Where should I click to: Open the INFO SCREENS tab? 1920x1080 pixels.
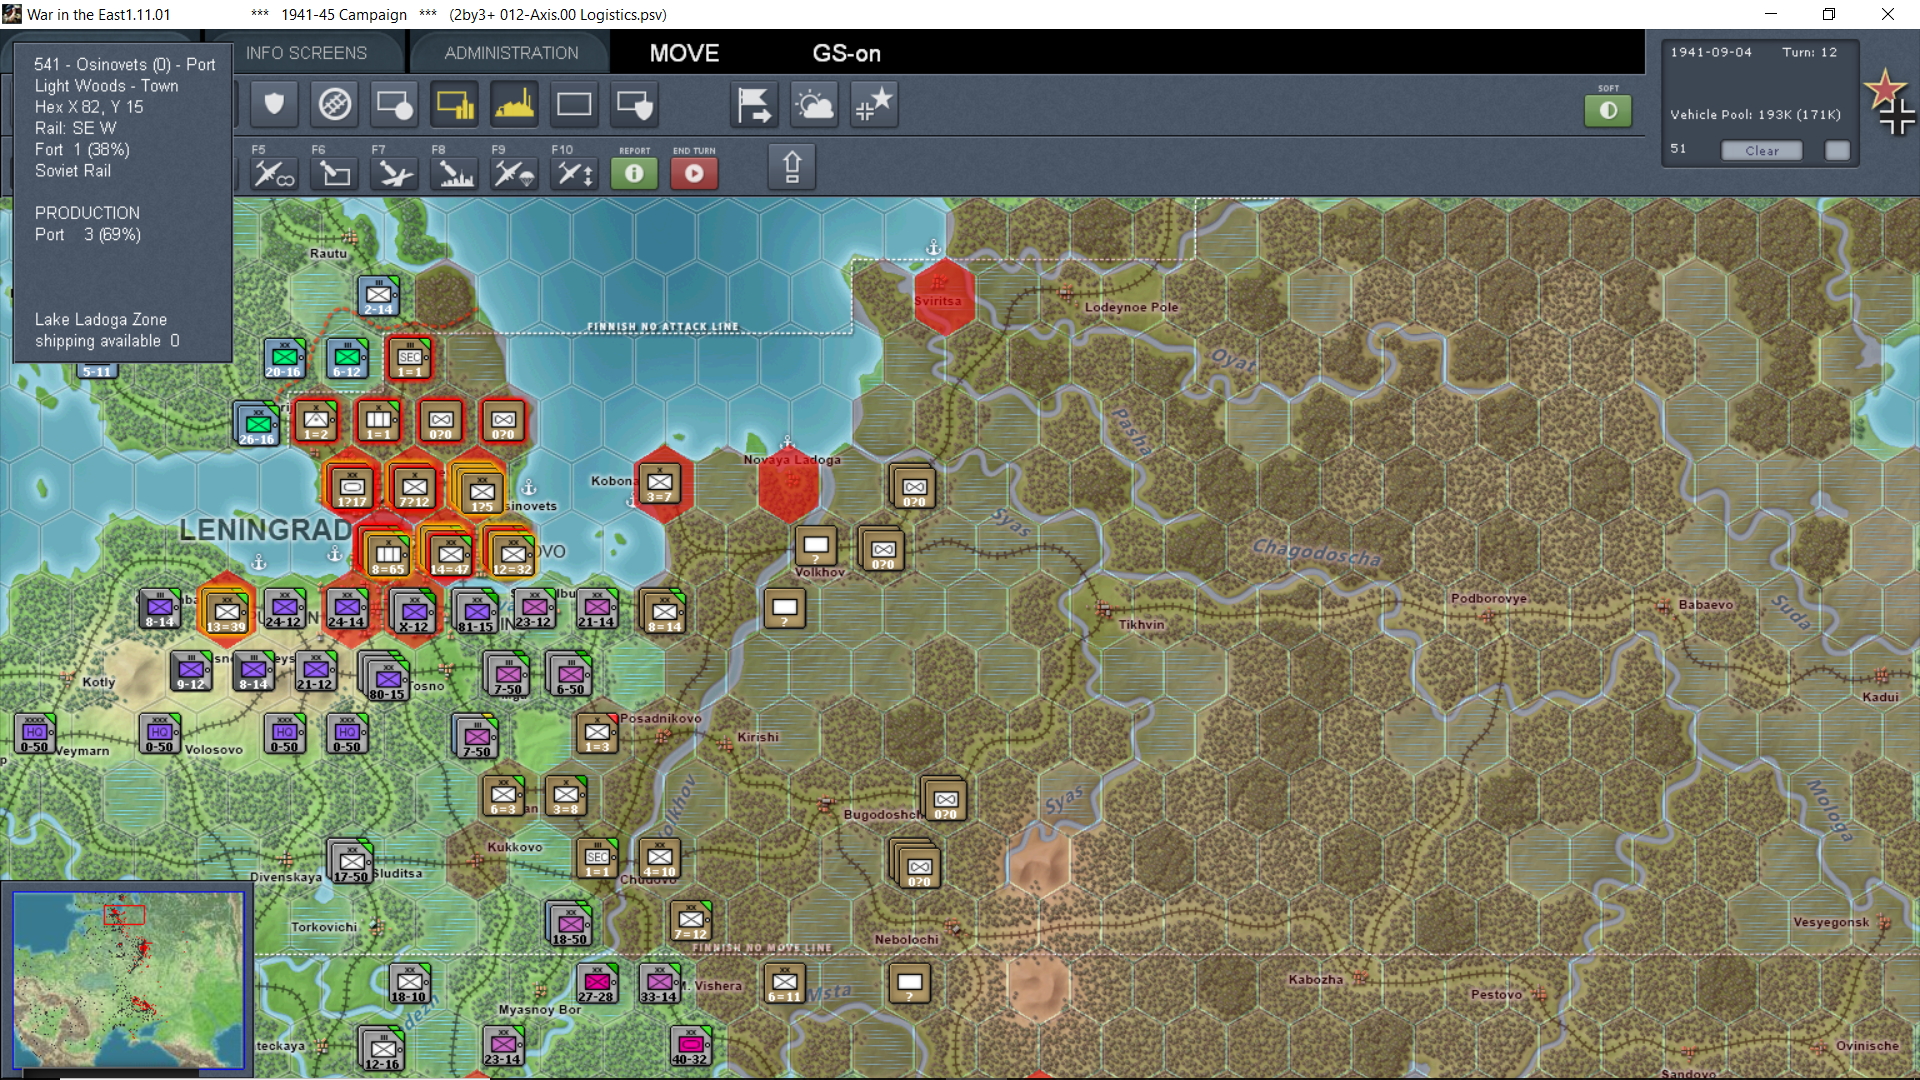tap(307, 53)
